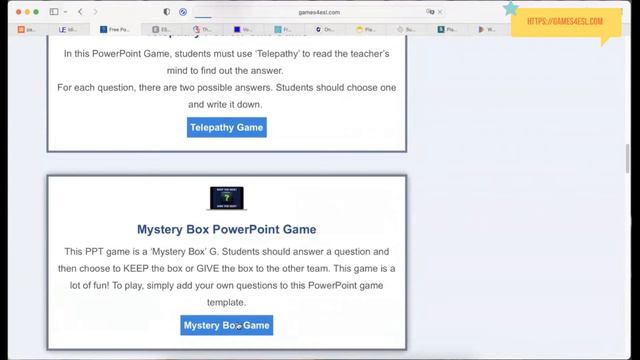Stop loading with the X icon

click(440, 12)
